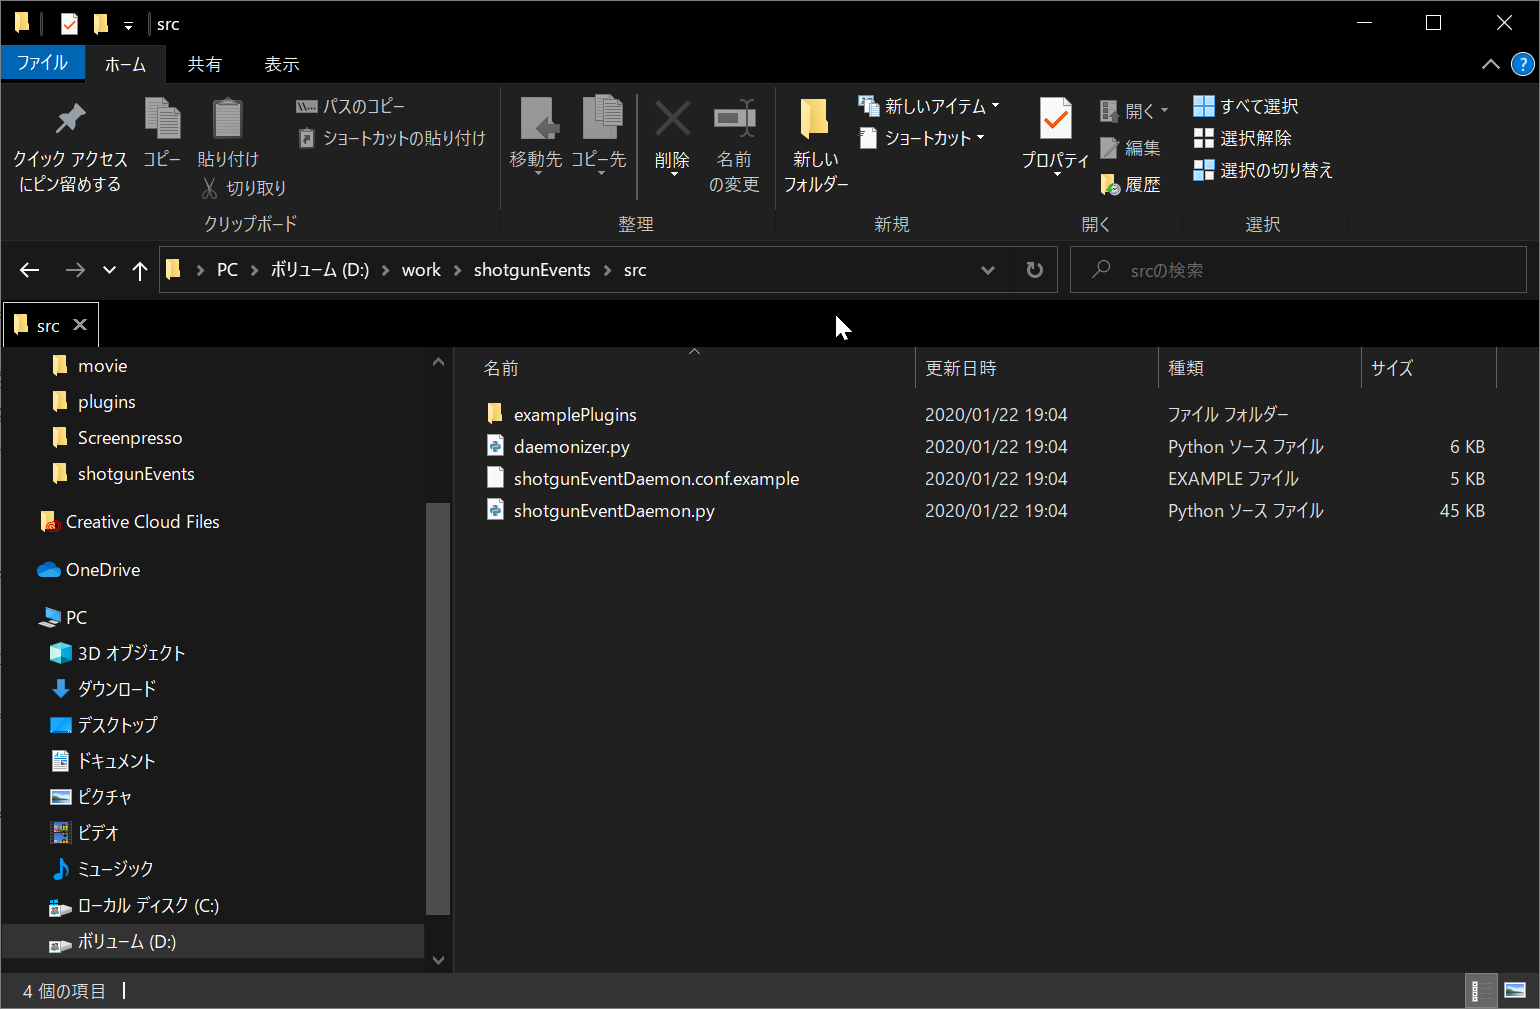Refresh the current folder view
The height and width of the screenshot is (1009, 1540).
tap(1035, 270)
